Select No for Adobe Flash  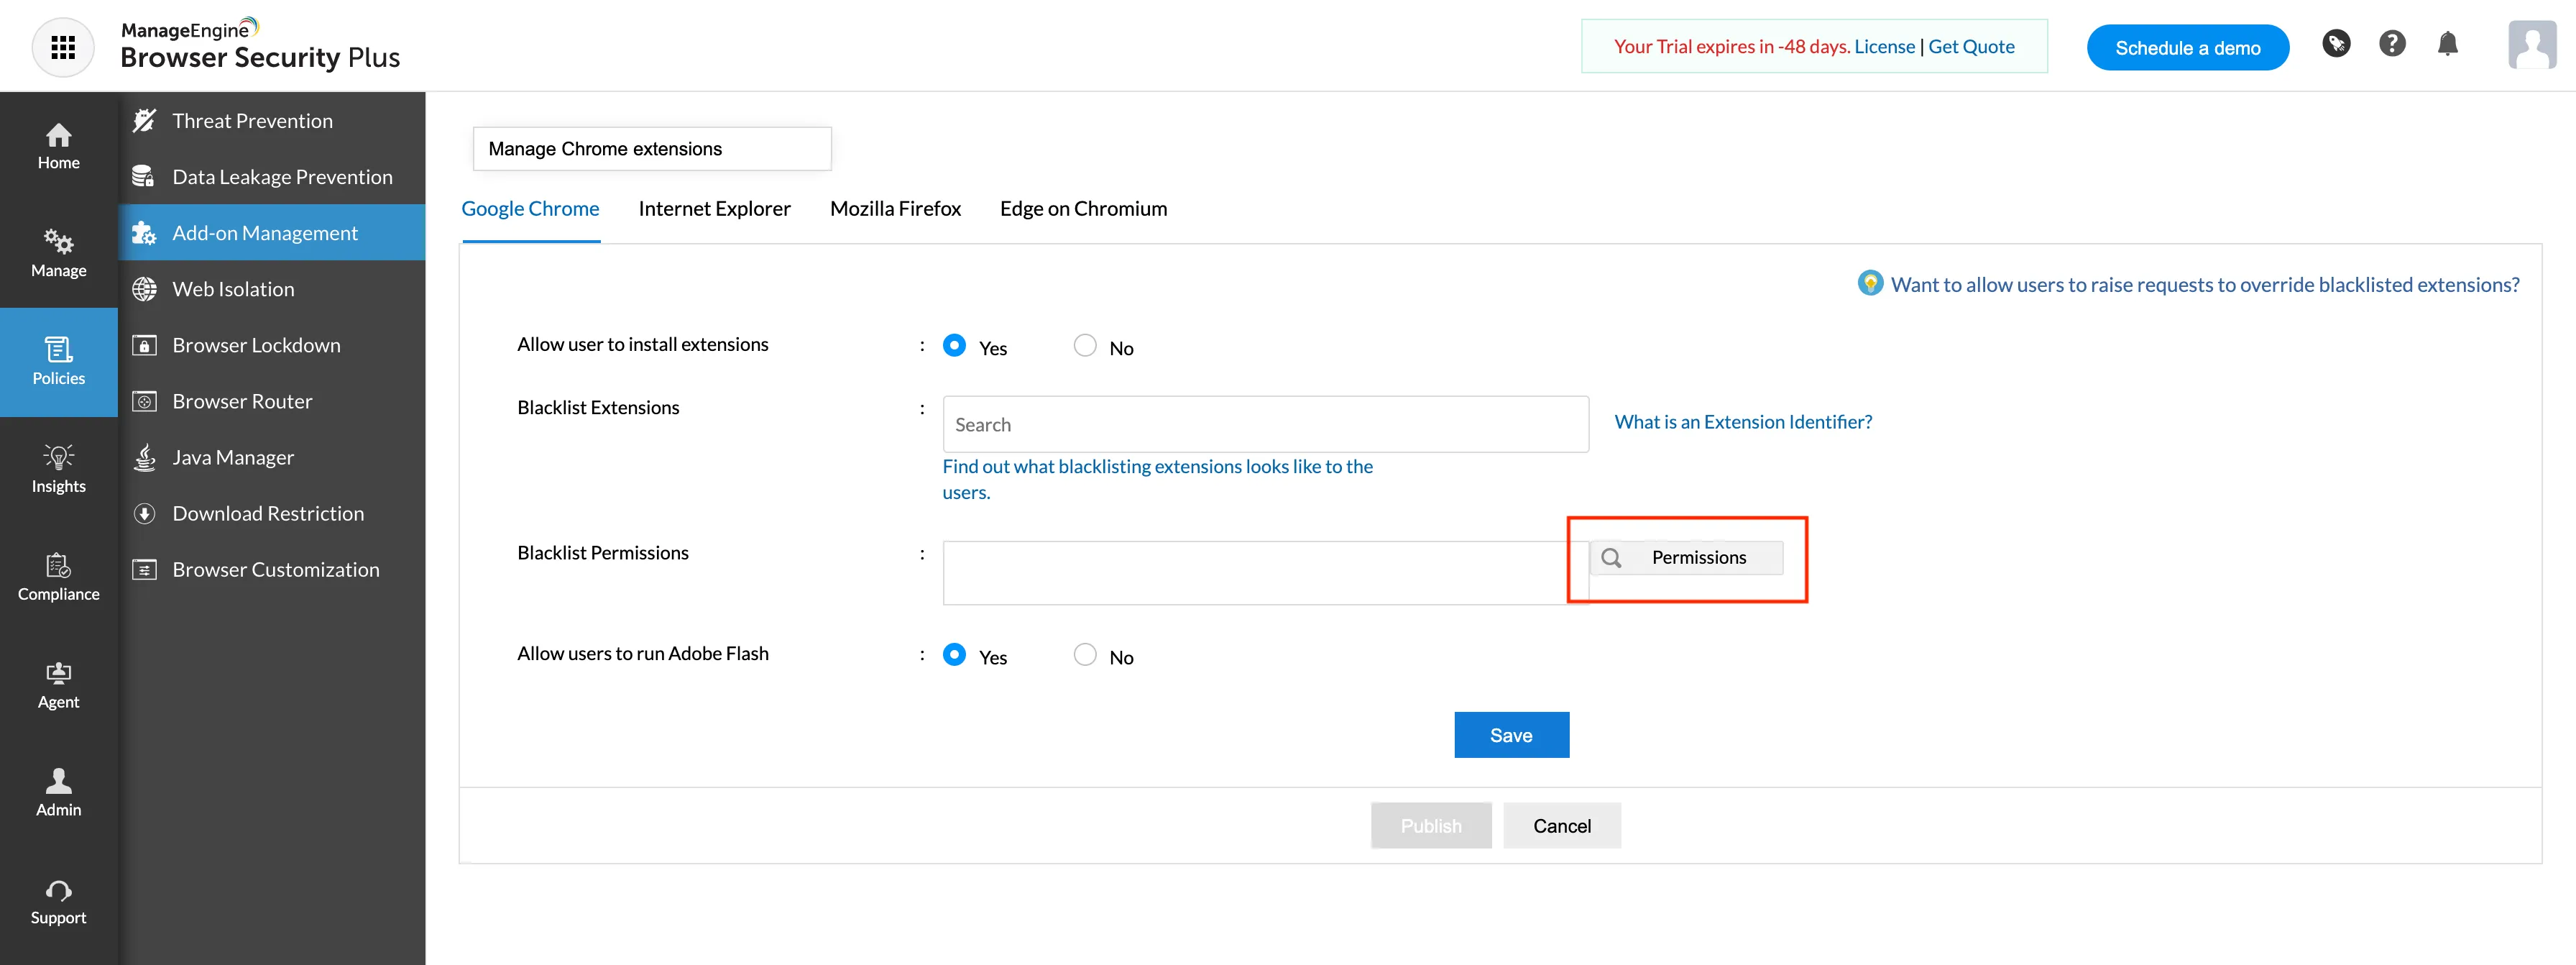point(1085,655)
